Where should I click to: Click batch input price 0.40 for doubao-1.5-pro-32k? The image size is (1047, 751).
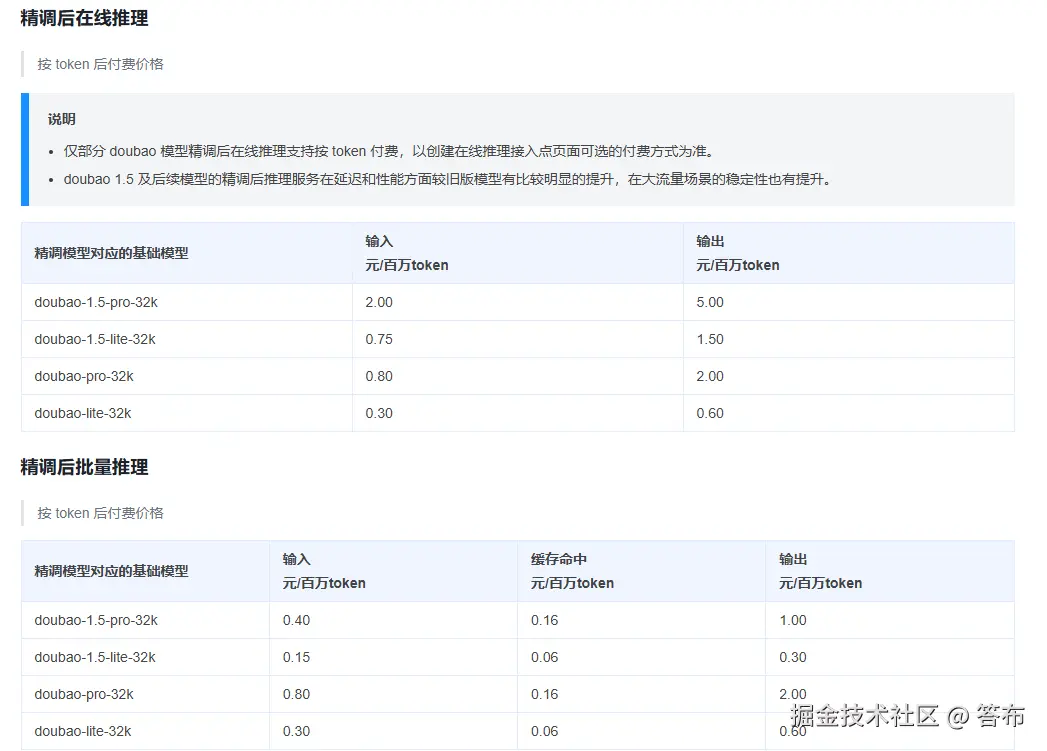(296, 620)
